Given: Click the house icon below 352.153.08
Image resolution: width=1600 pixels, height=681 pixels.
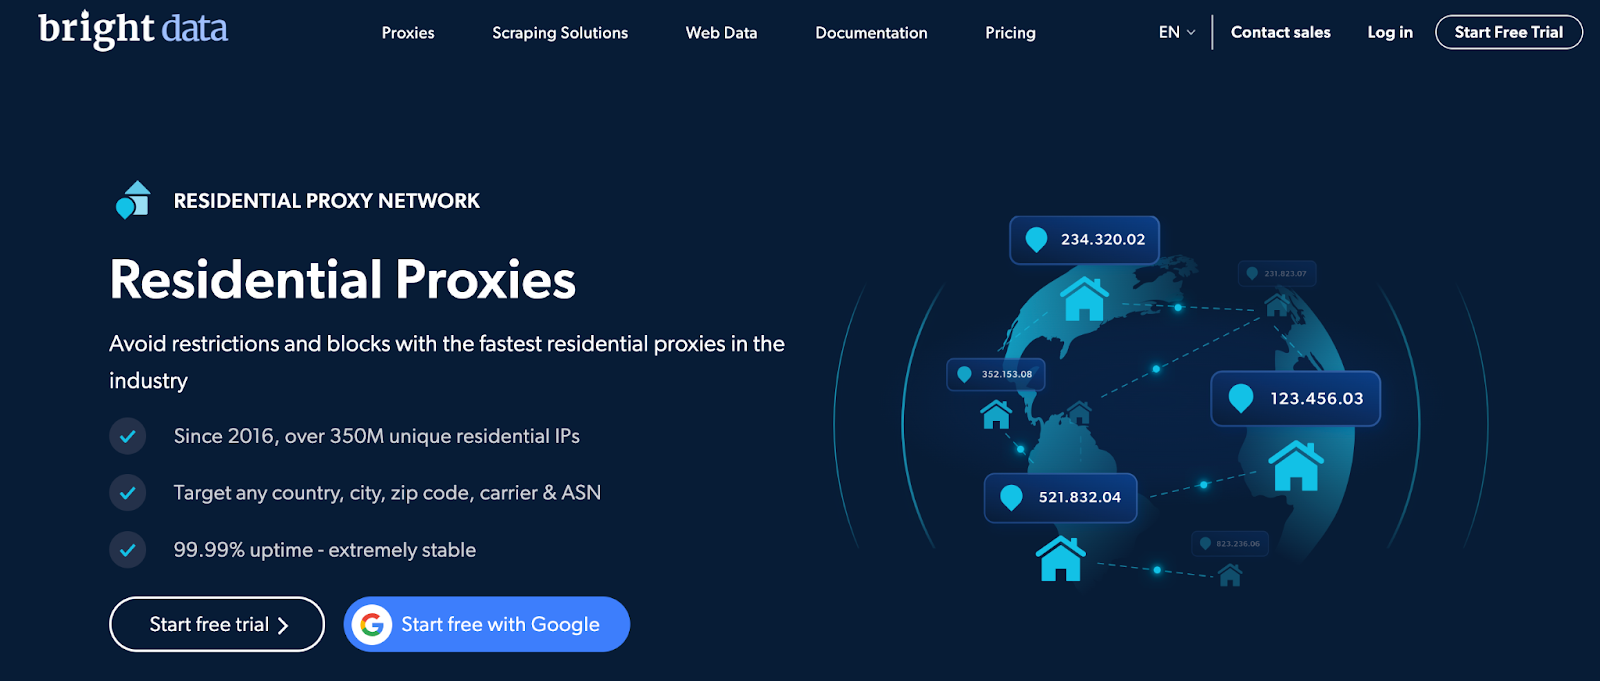Looking at the screenshot, I should coord(996,414).
